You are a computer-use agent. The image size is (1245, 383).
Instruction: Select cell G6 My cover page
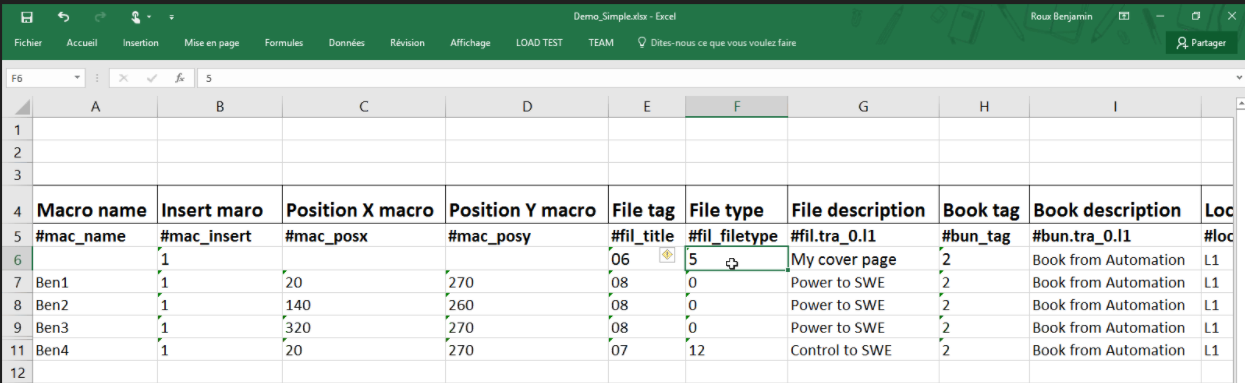pos(863,259)
